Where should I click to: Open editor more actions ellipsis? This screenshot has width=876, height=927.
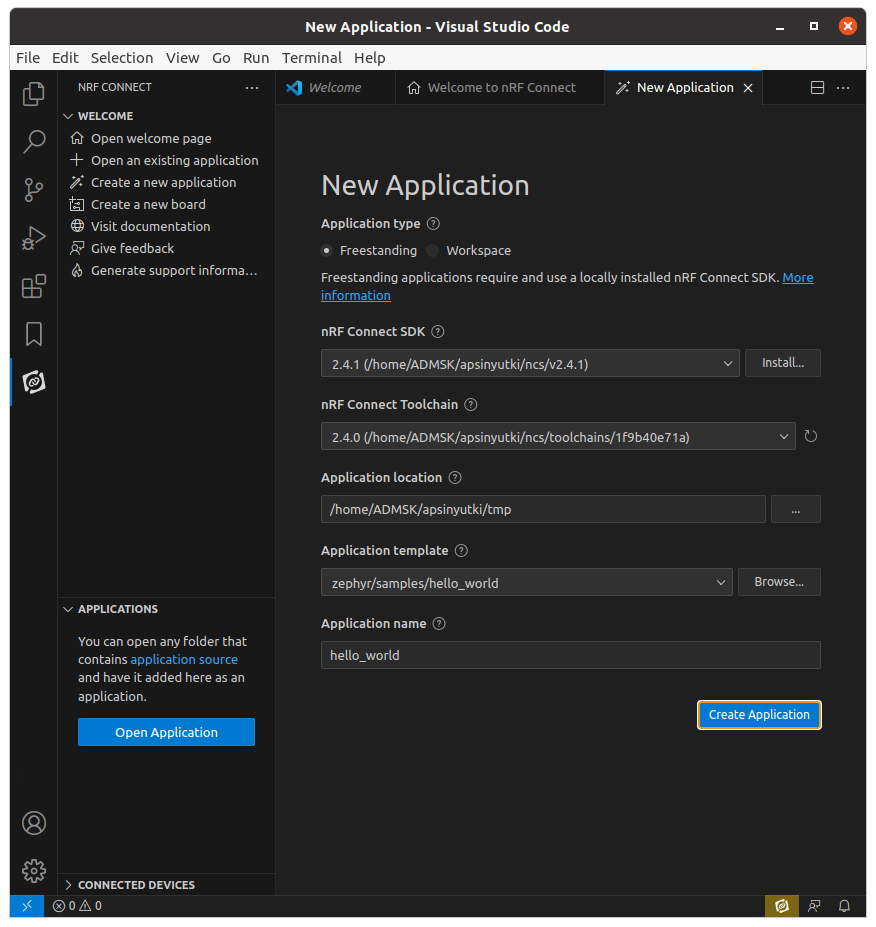pos(843,87)
